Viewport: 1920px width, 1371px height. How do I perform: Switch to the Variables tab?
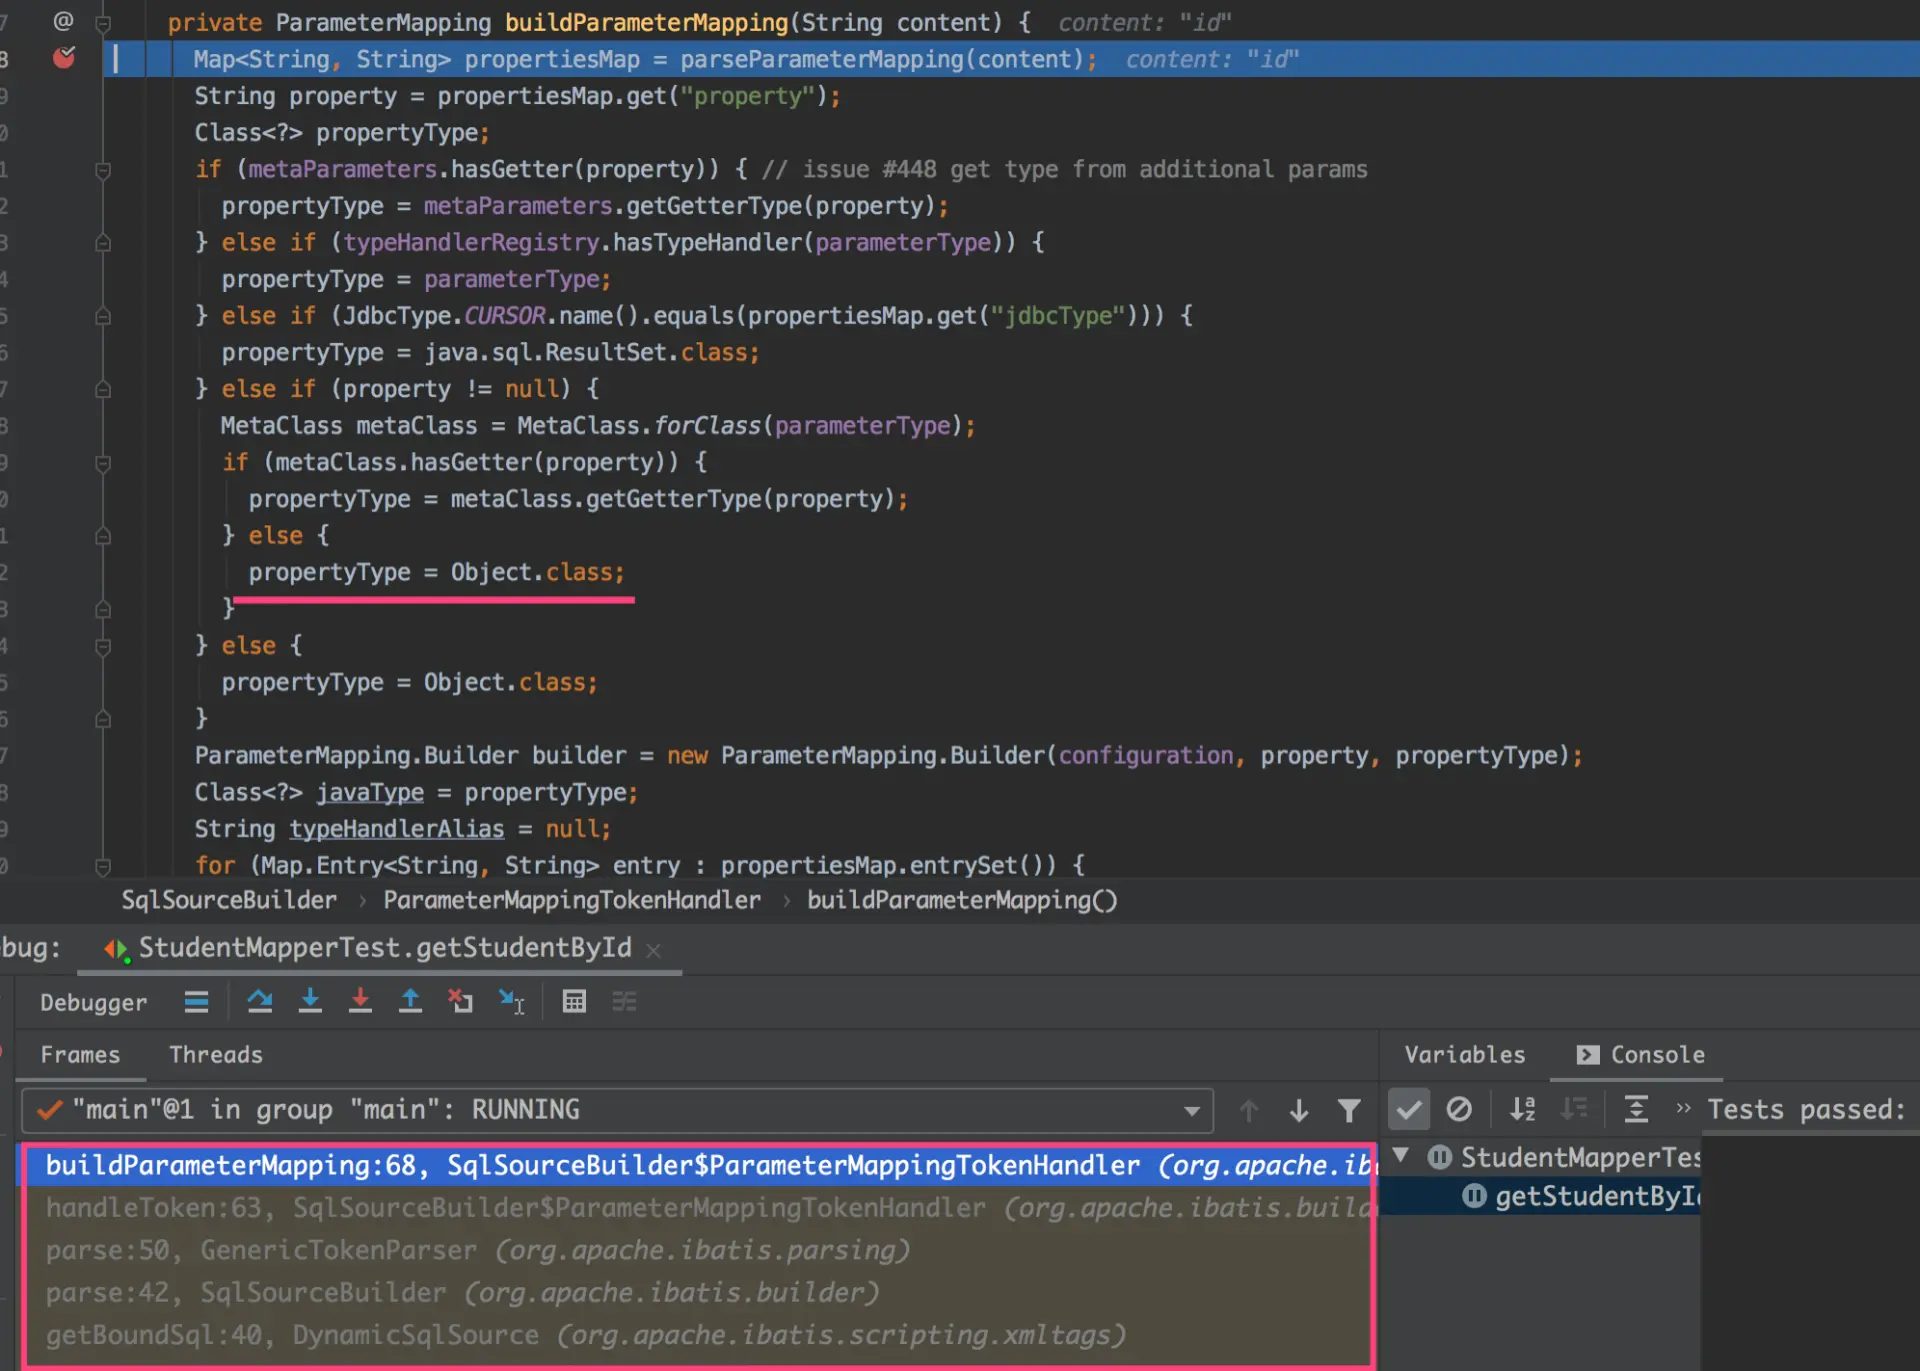1464,1055
